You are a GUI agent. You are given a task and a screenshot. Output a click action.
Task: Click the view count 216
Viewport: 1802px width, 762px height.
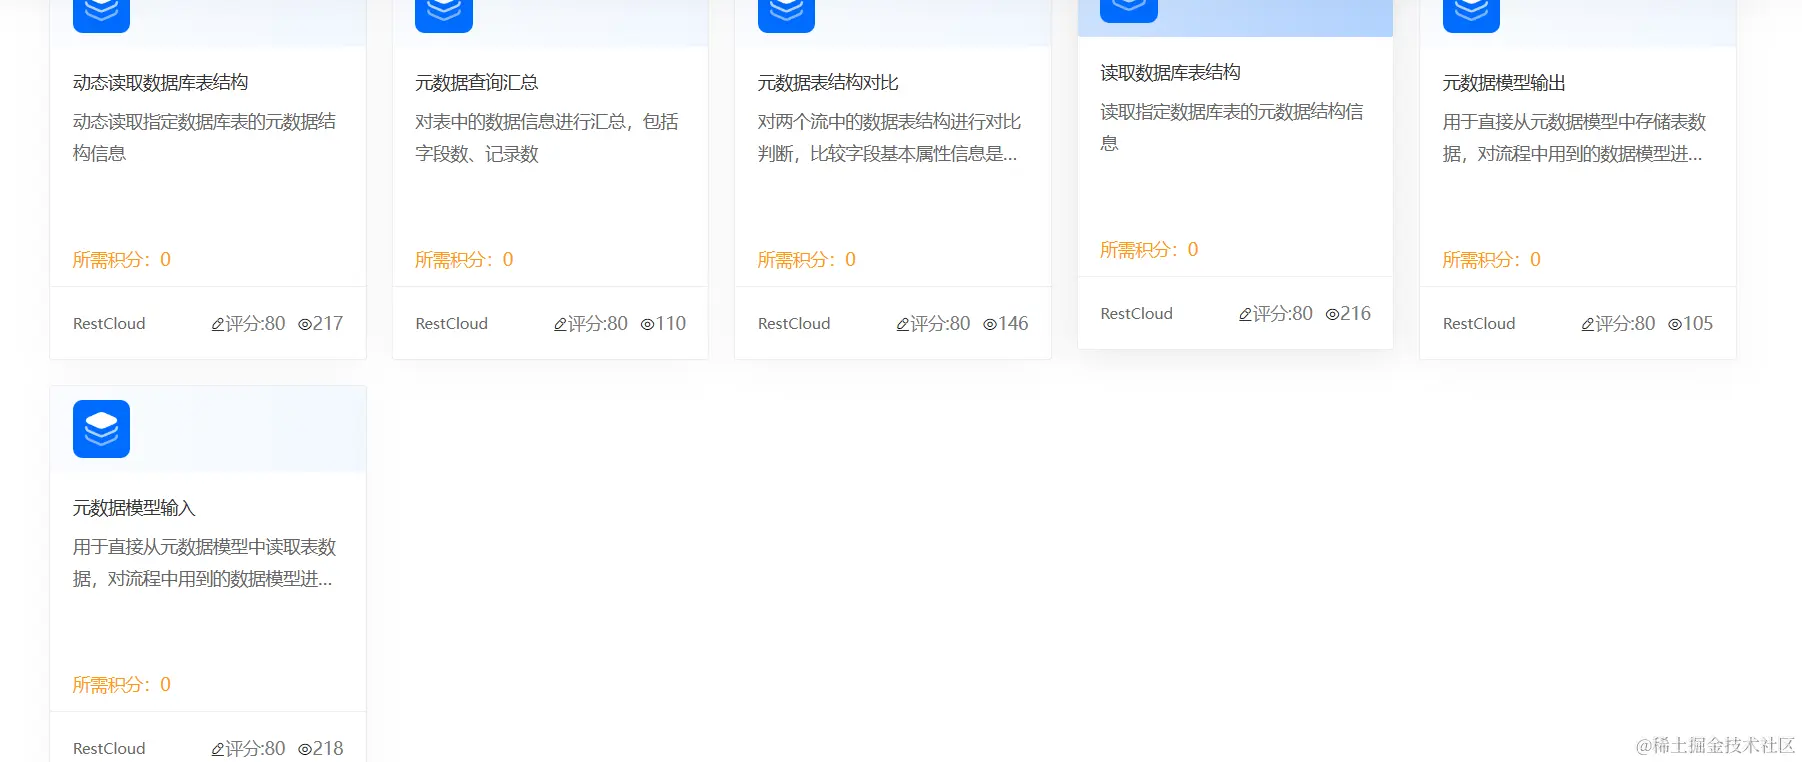(1356, 314)
